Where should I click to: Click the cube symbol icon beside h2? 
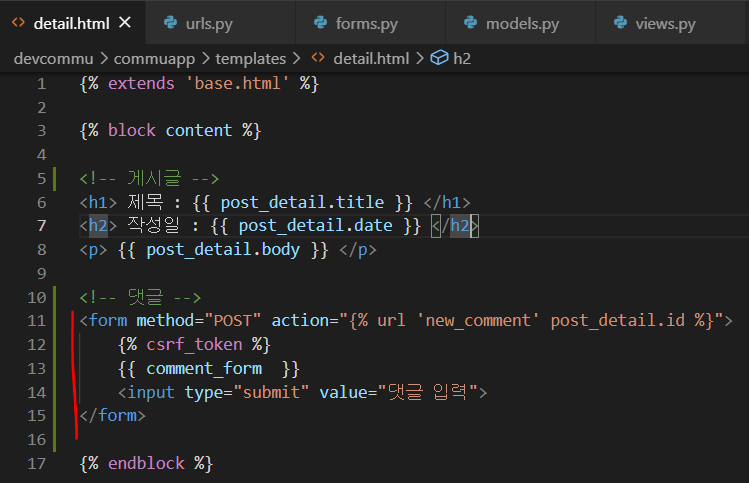[x=439, y=58]
